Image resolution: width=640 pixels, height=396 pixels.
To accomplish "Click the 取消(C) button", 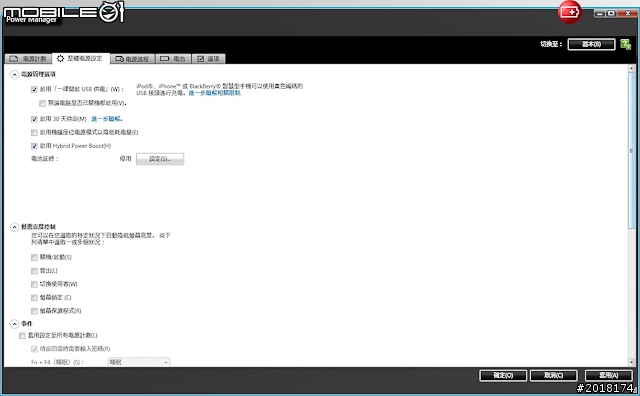I will click(553, 376).
